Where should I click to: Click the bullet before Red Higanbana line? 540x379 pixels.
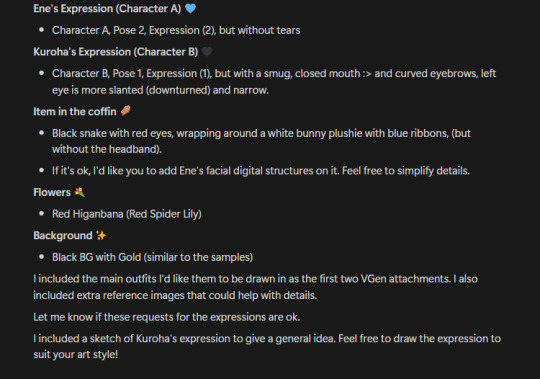tap(42, 213)
